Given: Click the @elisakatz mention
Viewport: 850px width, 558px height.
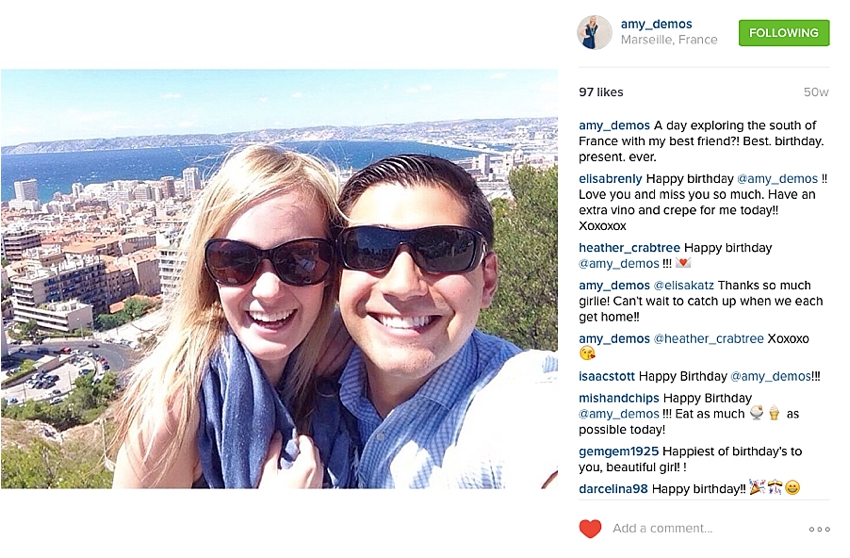Looking at the screenshot, I should tap(684, 285).
